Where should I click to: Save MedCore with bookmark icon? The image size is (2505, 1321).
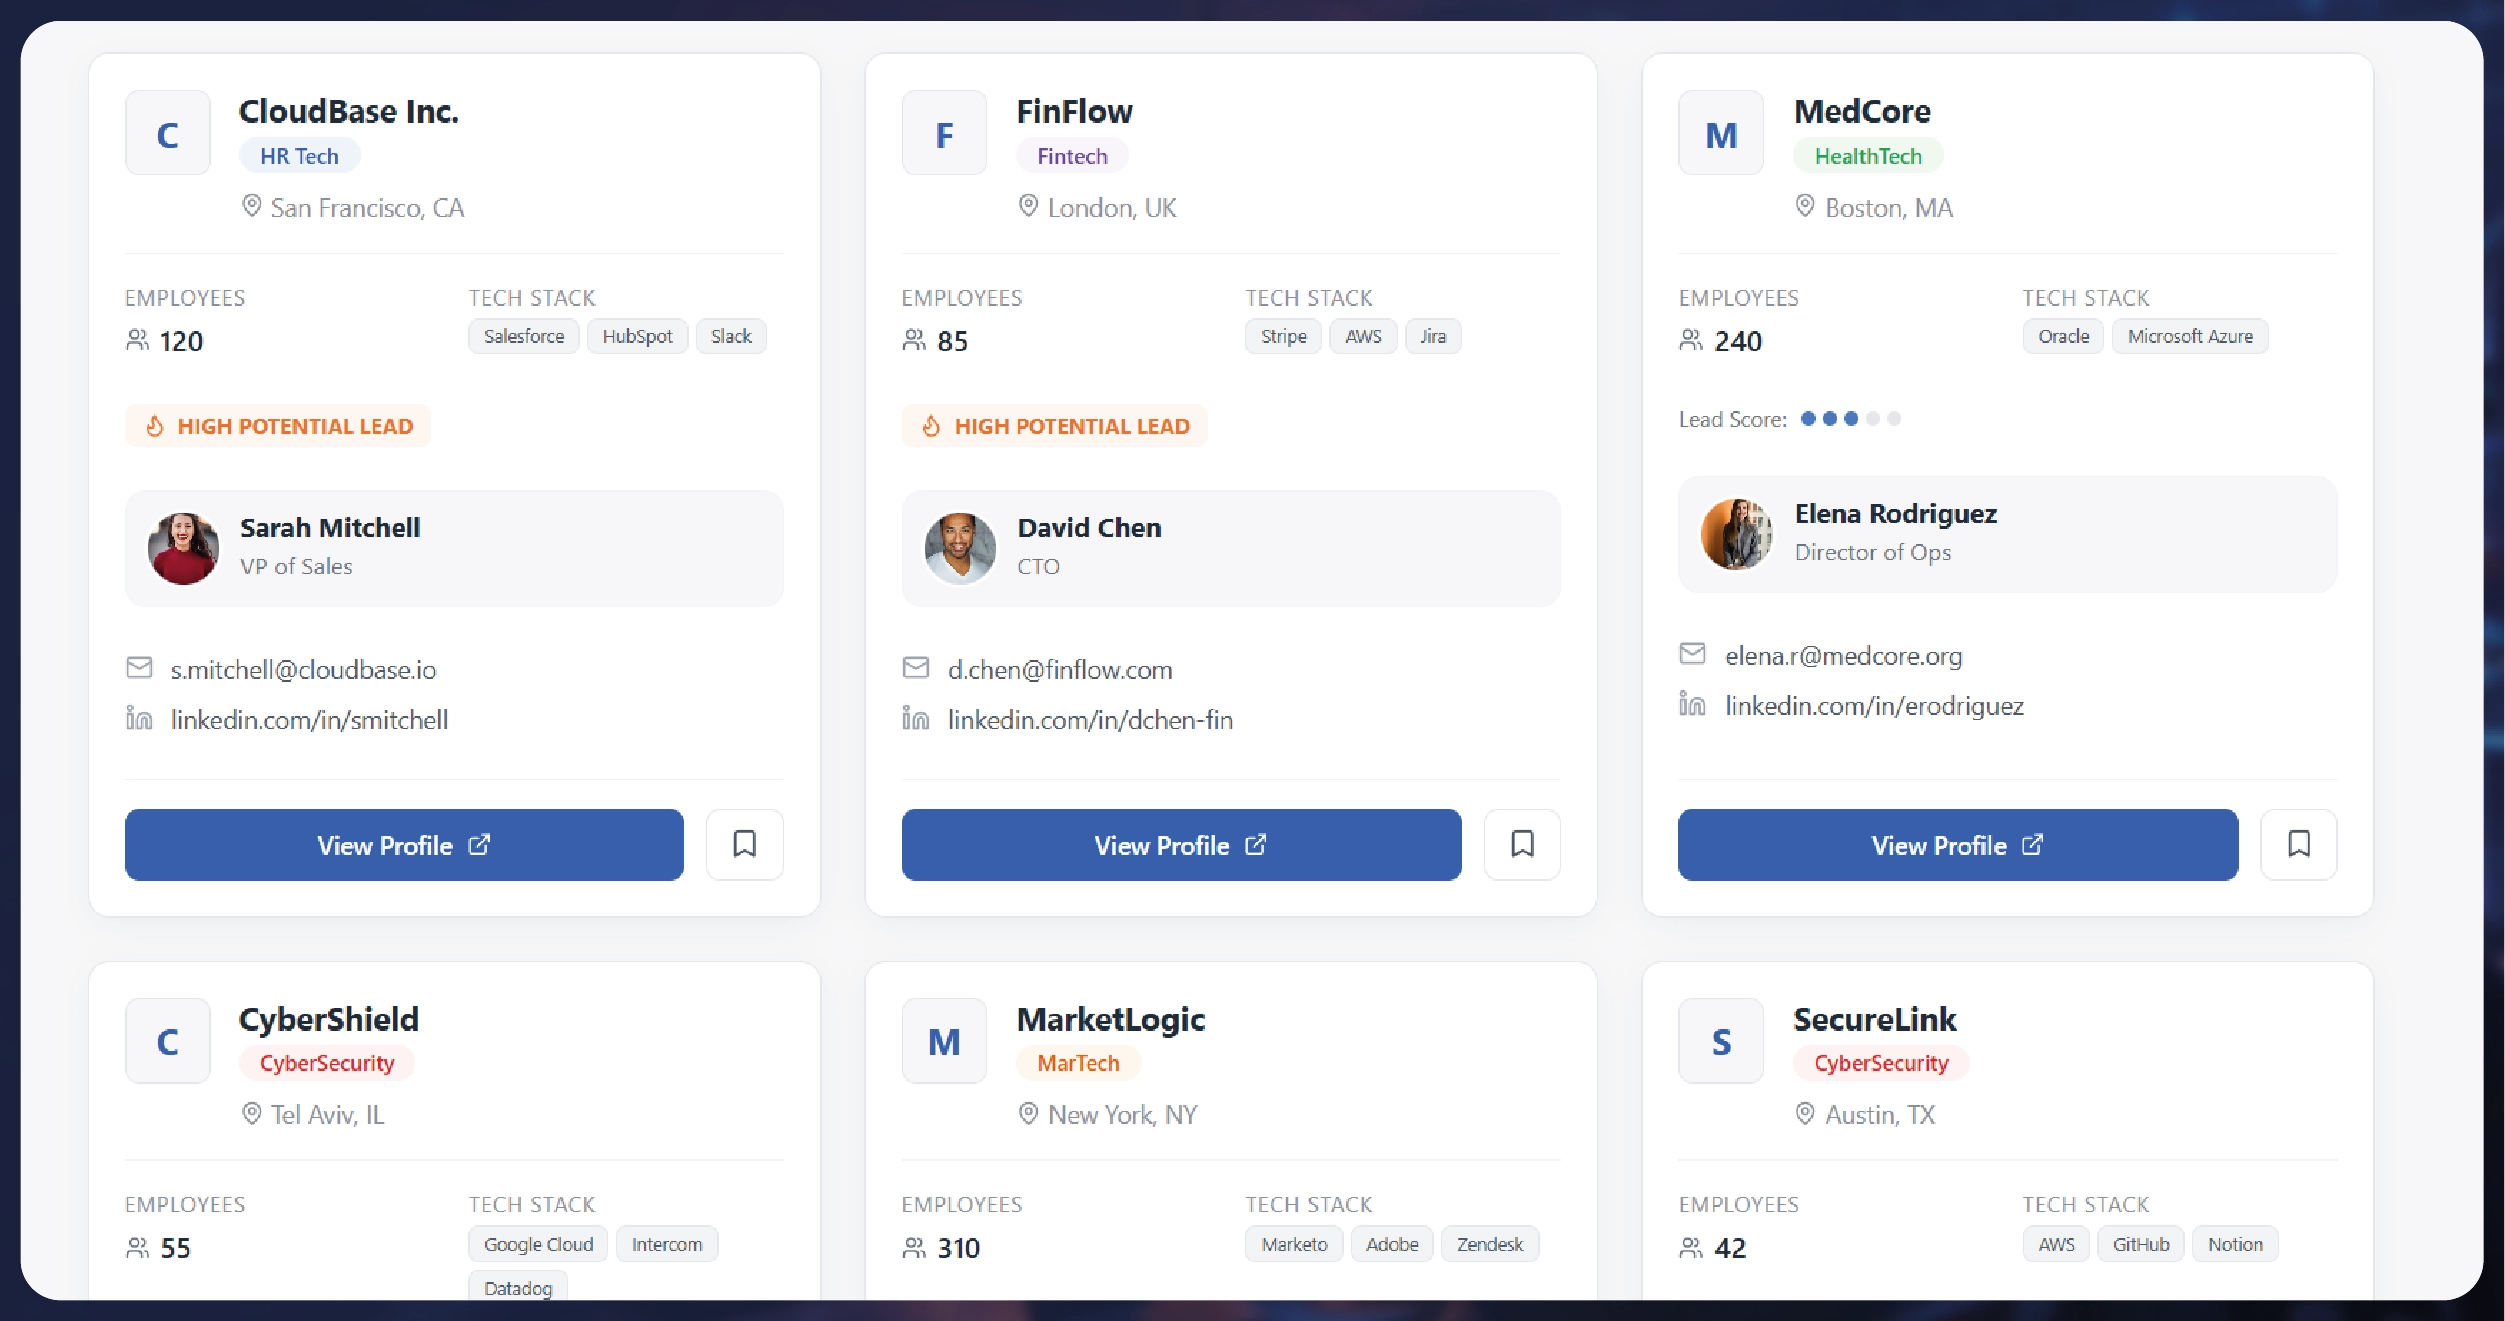[2298, 844]
